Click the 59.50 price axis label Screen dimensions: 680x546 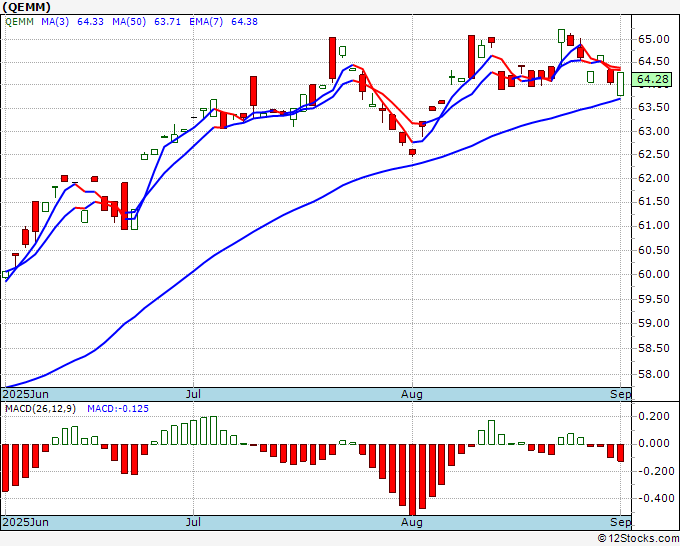tap(654, 299)
